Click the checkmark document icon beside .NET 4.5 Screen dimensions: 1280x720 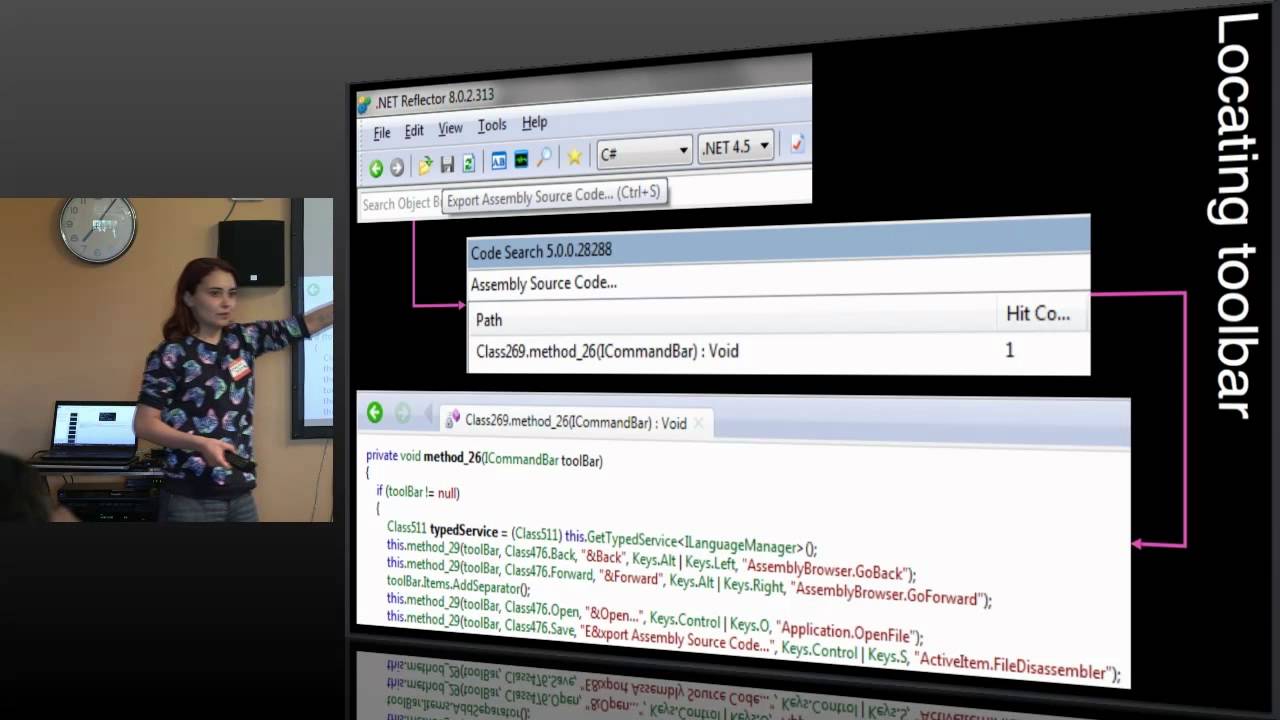pyautogui.click(x=797, y=144)
